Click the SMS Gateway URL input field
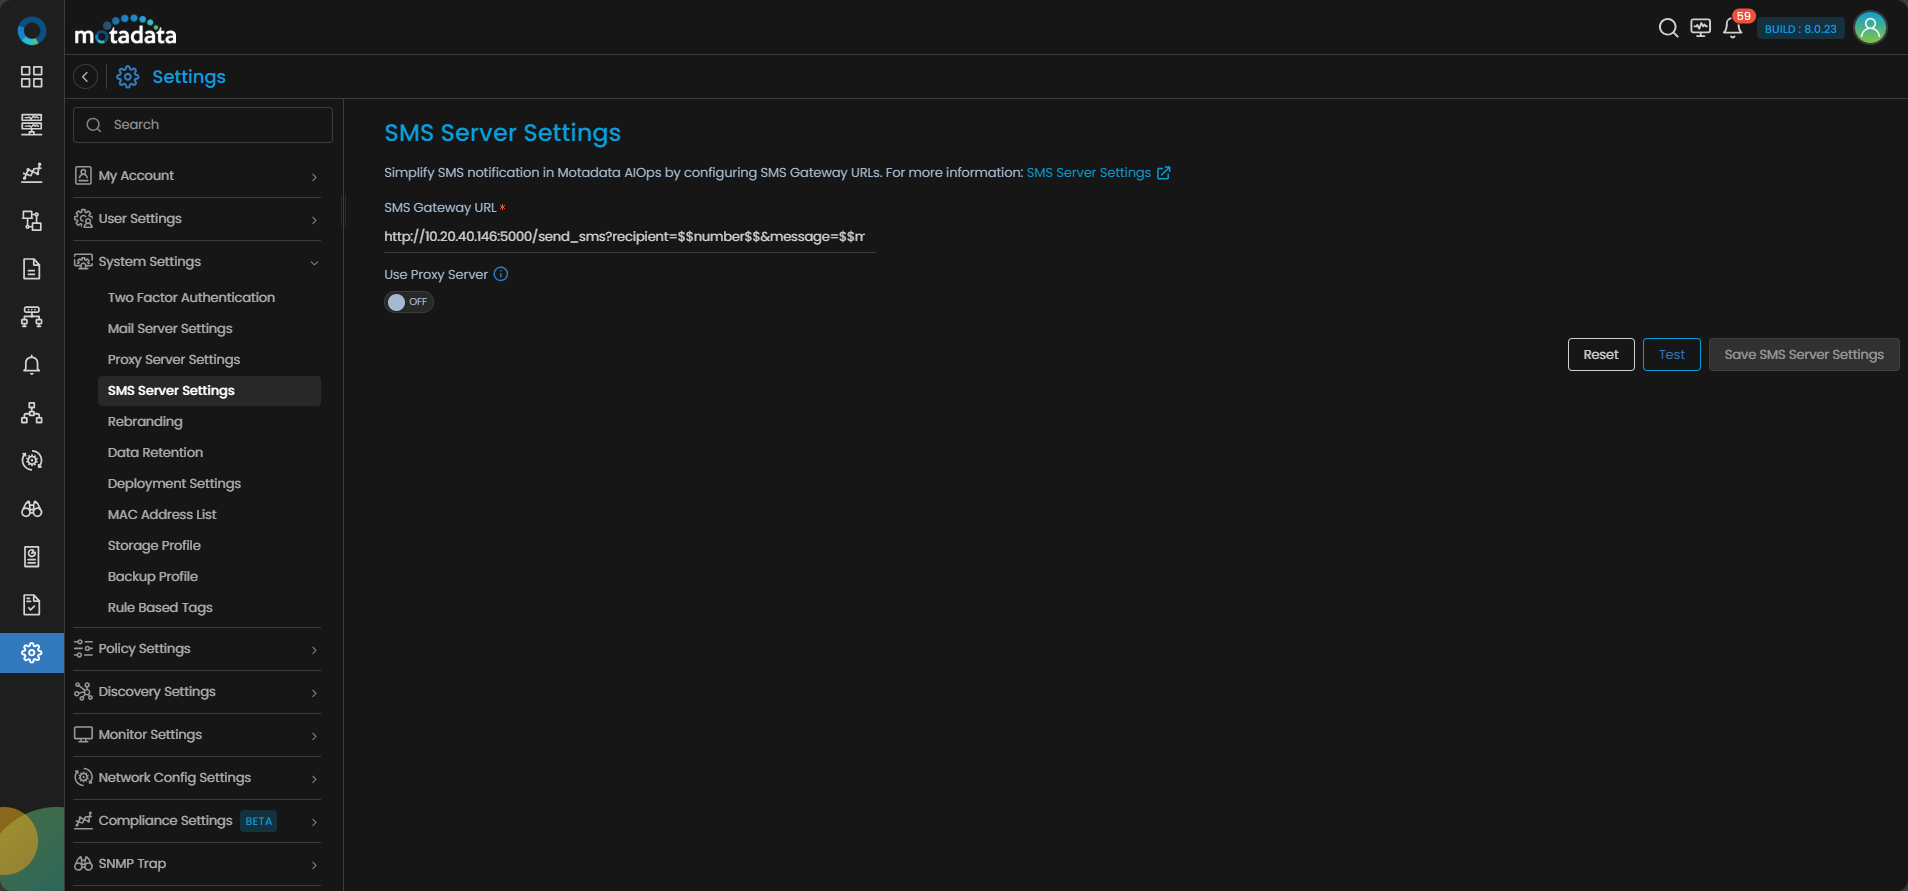The width and height of the screenshot is (1908, 891). tap(629, 237)
